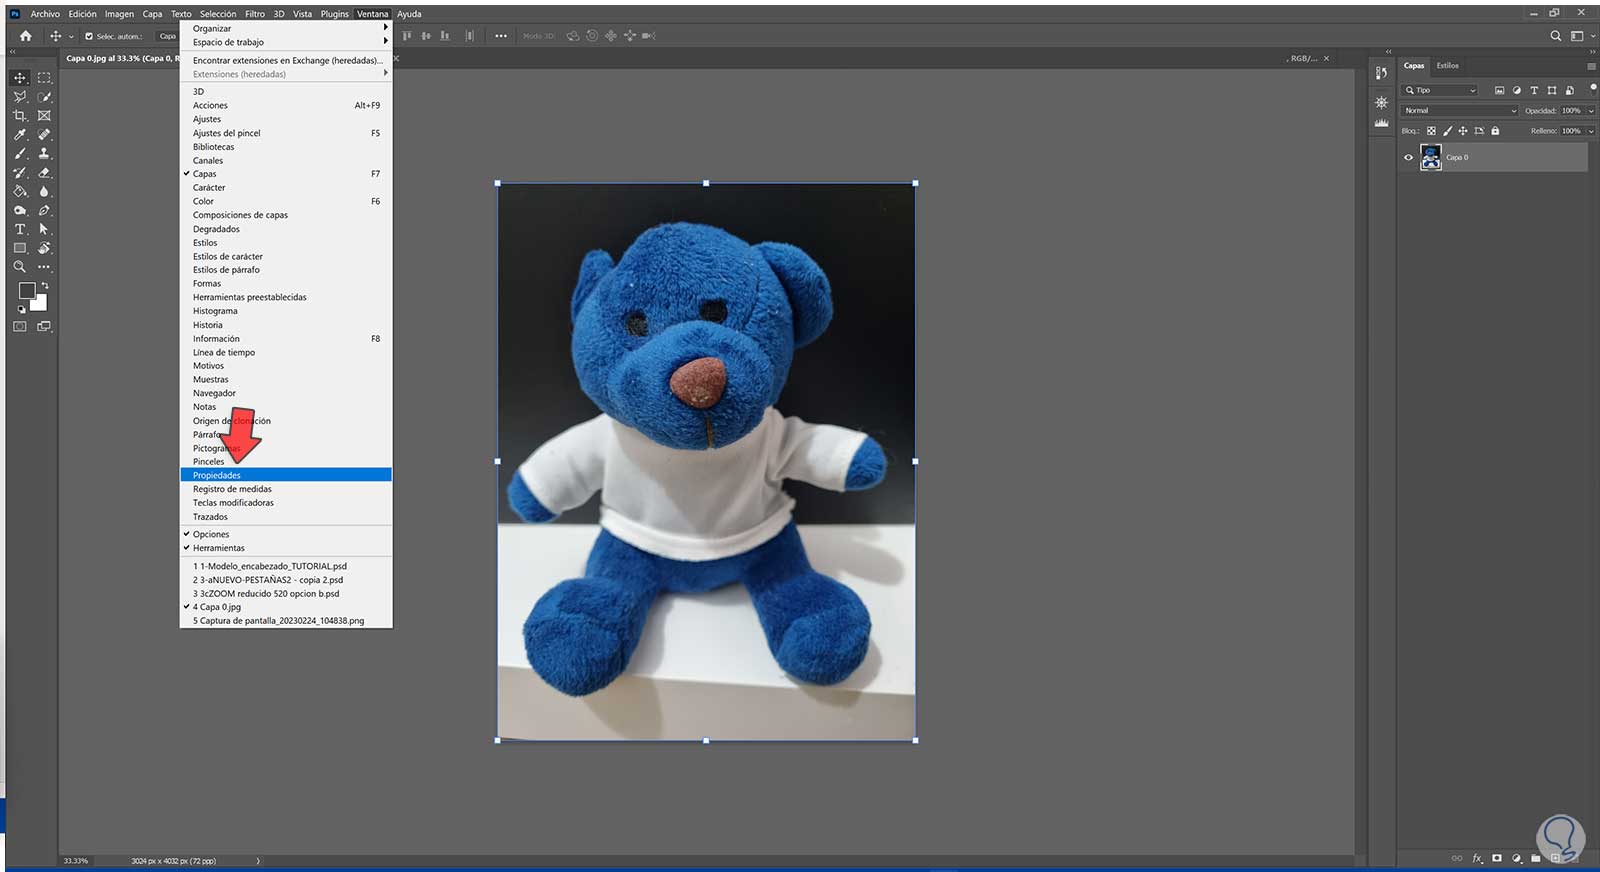Viewport: 1600px width, 872px height.
Task: Expand the Organizar submenu
Action: click(x=286, y=28)
